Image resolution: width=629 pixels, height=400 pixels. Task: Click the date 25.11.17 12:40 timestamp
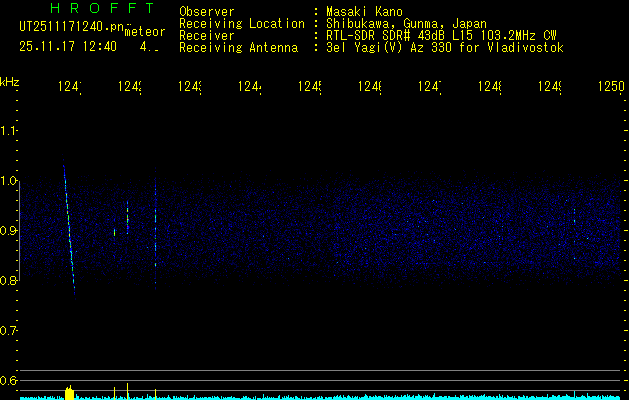pyautogui.click(x=69, y=46)
